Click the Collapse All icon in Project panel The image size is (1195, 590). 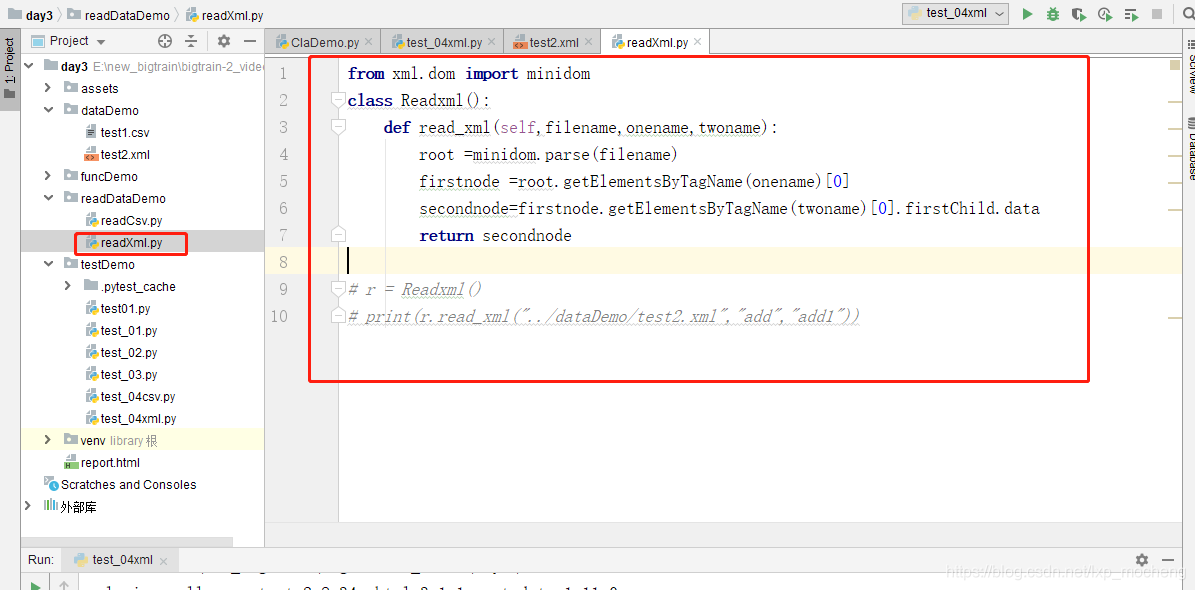[191, 41]
